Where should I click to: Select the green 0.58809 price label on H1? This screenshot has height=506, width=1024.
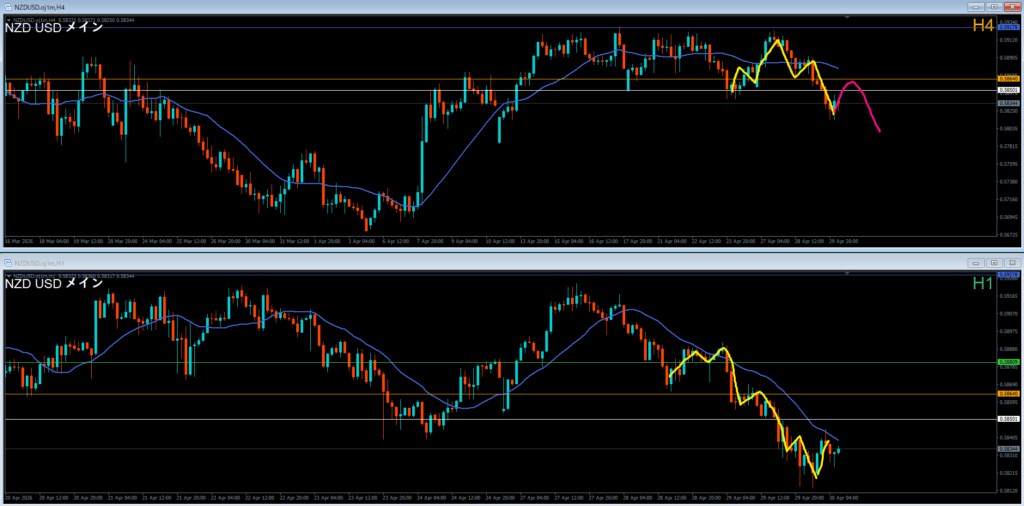pyautogui.click(x=1008, y=362)
